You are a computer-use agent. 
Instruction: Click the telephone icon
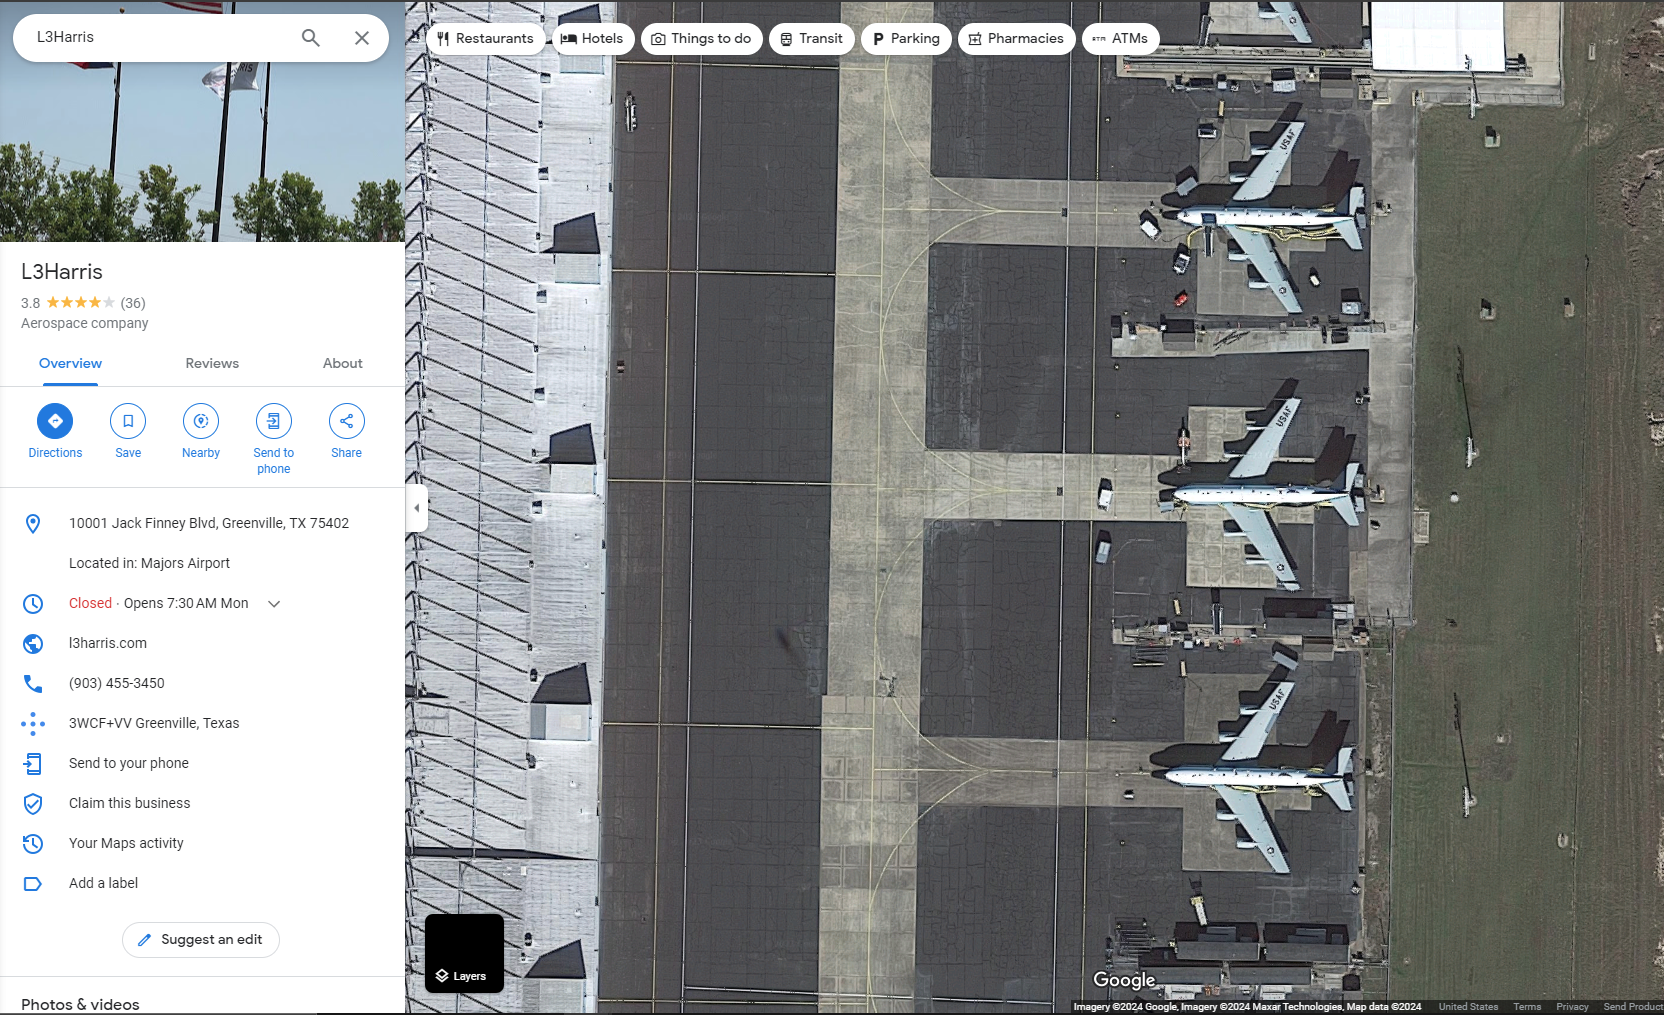point(33,683)
